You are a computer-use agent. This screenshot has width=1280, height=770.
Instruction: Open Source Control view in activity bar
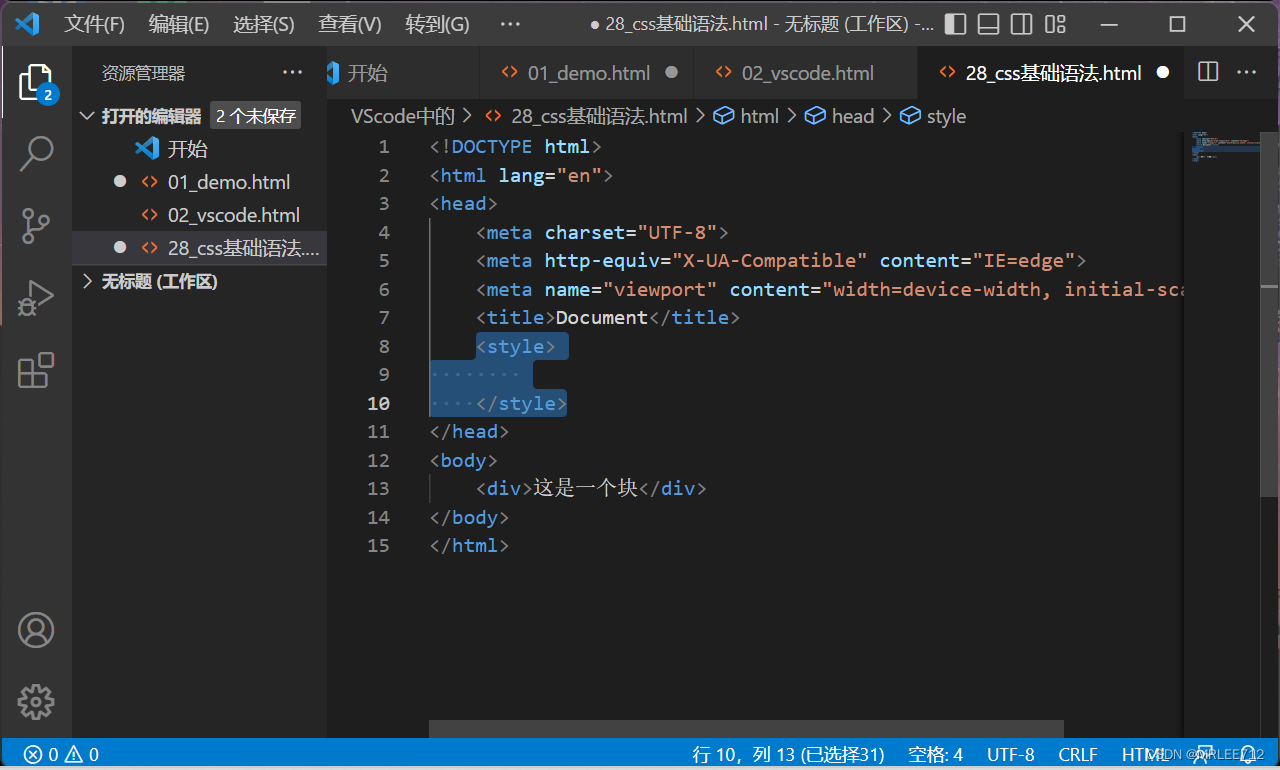[36, 226]
